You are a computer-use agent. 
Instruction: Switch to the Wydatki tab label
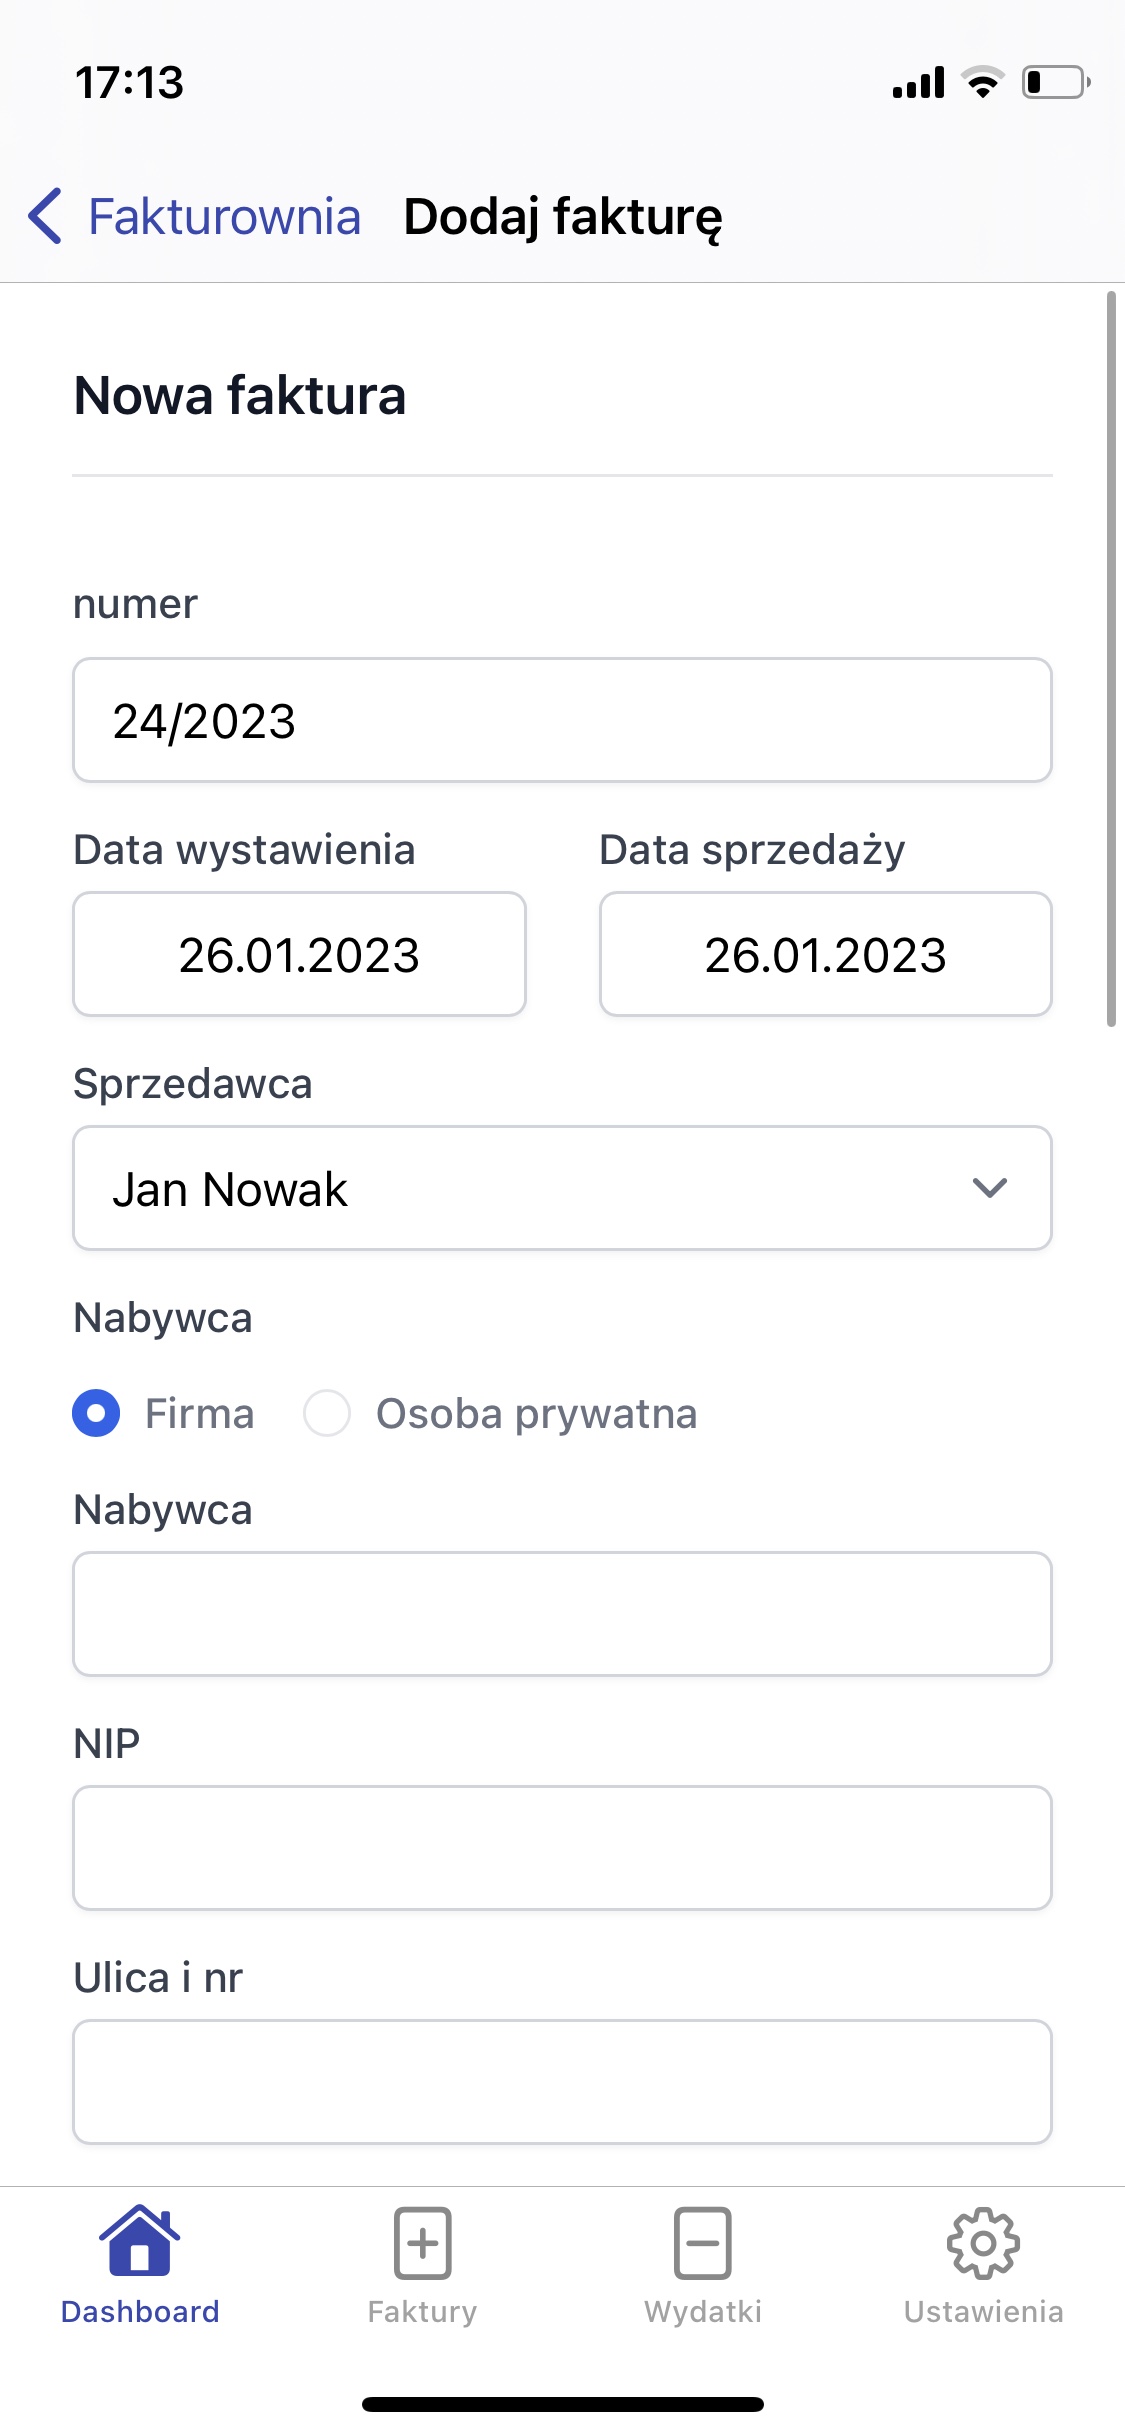pos(703,2311)
